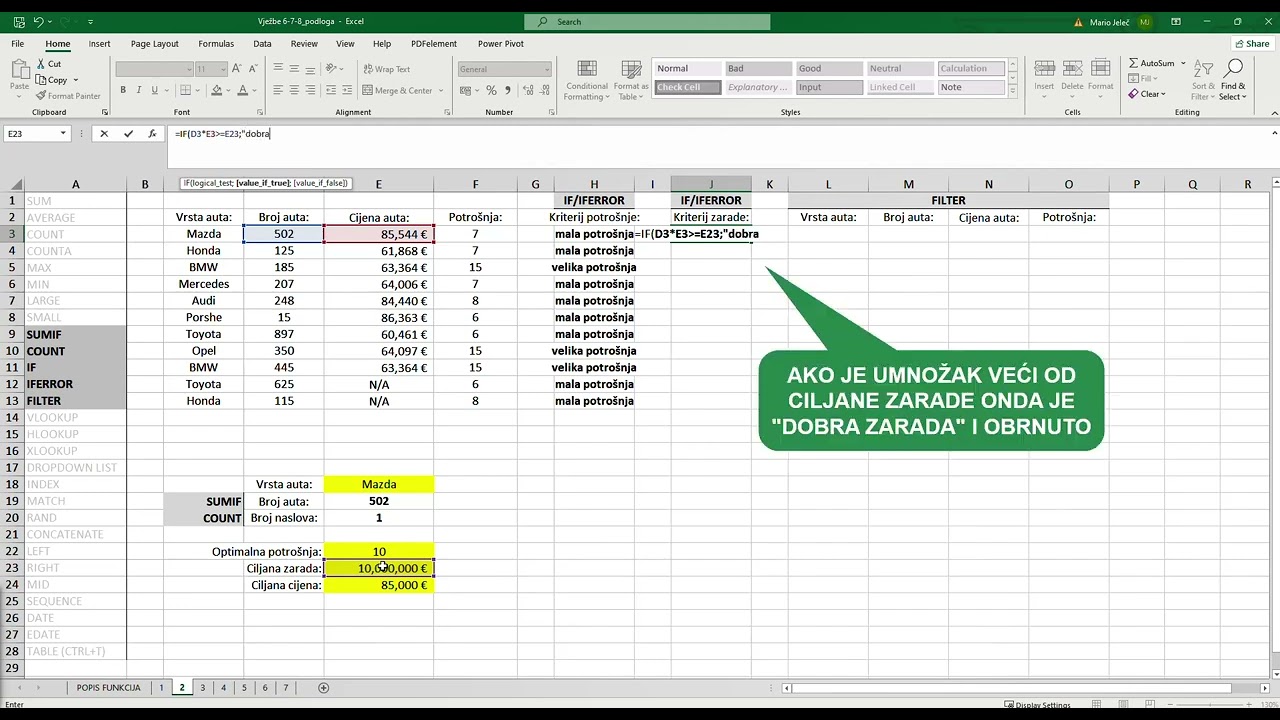Click the Cut scissors command
The width and height of the screenshot is (1280, 720).
pyautogui.click(x=49, y=64)
